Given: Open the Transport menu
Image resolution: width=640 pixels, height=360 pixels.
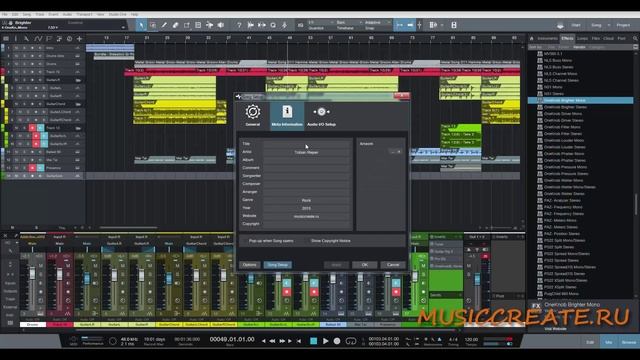Looking at the screenshot, I should pyautogui.click(x=84, y=14).
